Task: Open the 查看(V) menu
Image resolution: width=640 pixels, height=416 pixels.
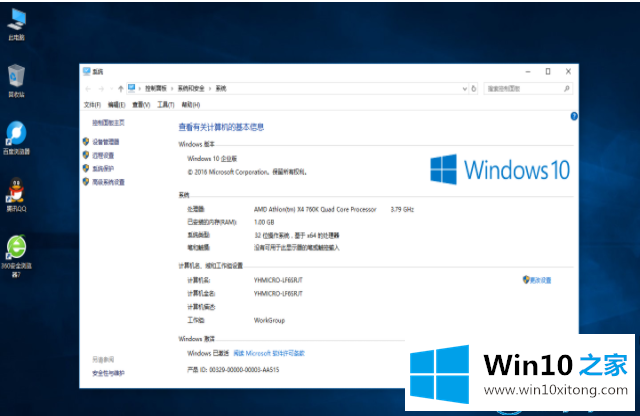Action: [141, 105]
